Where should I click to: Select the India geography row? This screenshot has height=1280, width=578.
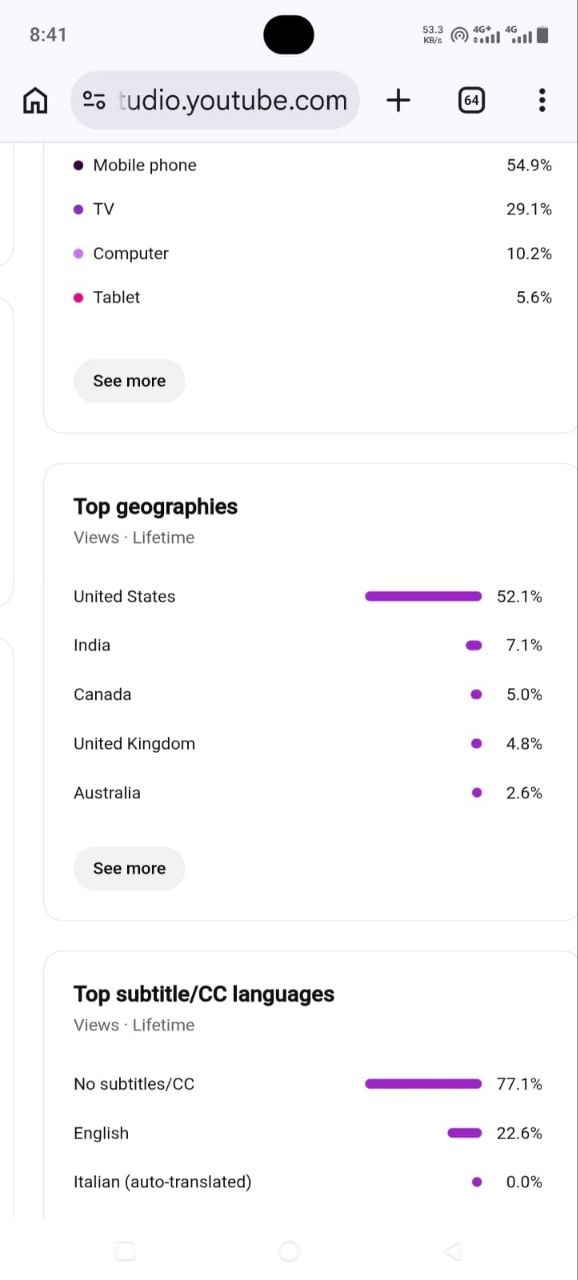(x=308, y=645)
